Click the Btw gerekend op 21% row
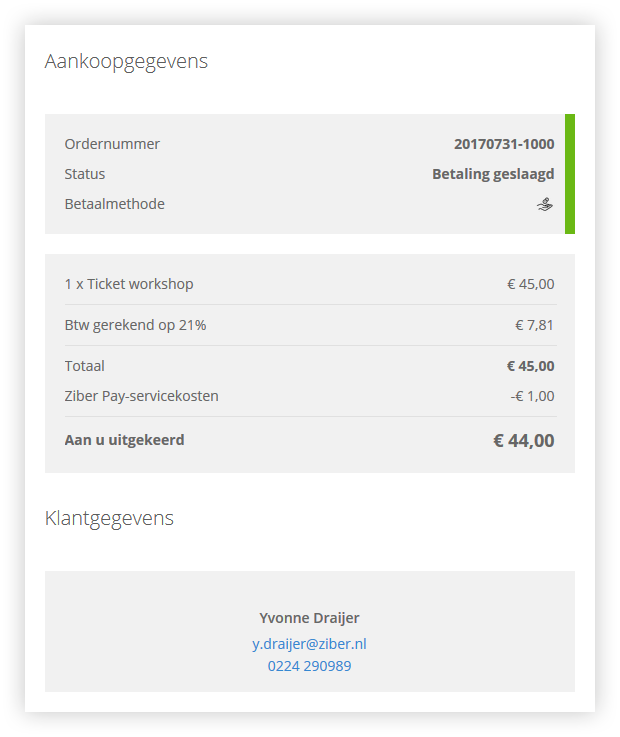The height and width of the screenshot is (737, 620). 310,325
